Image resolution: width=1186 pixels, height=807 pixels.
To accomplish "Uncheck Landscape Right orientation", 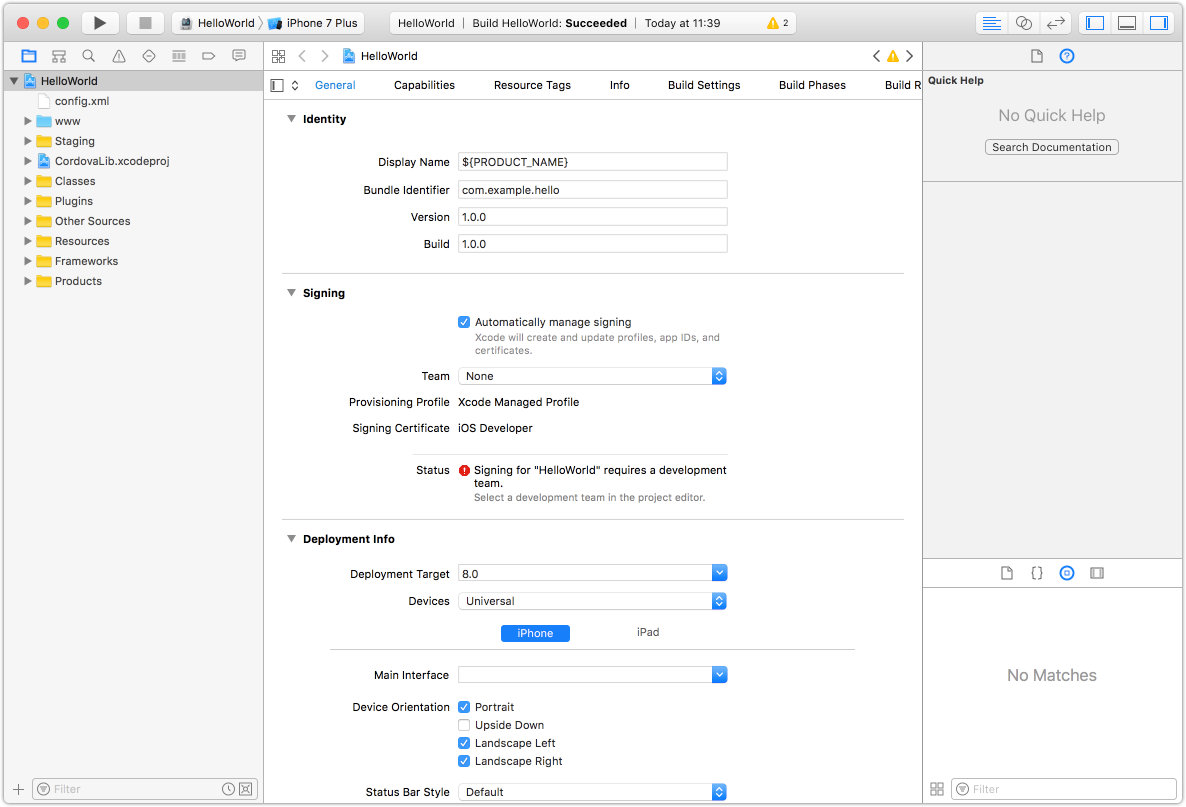I will tap(464, 762).
